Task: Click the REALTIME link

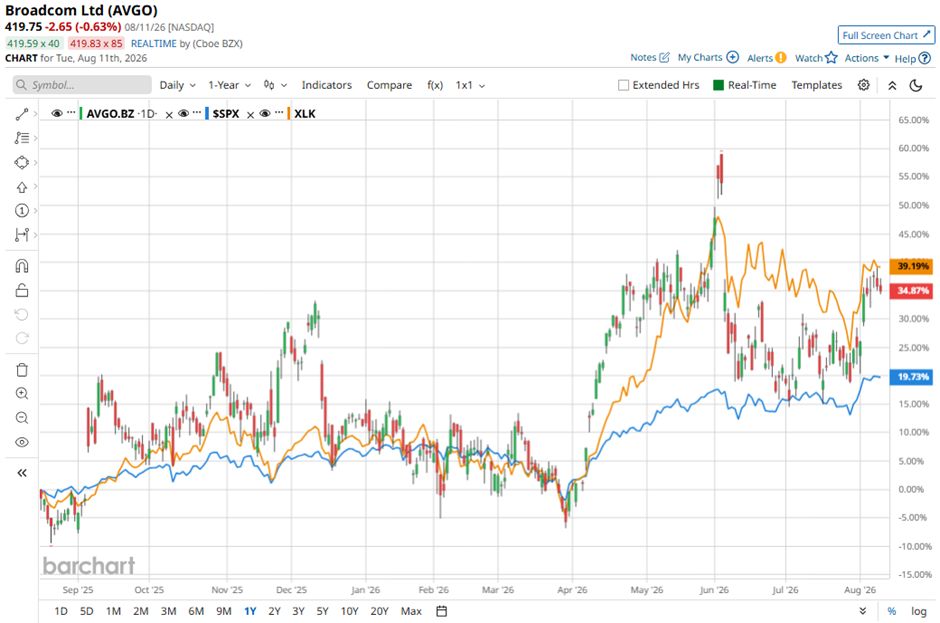Action: click(153, 43)
